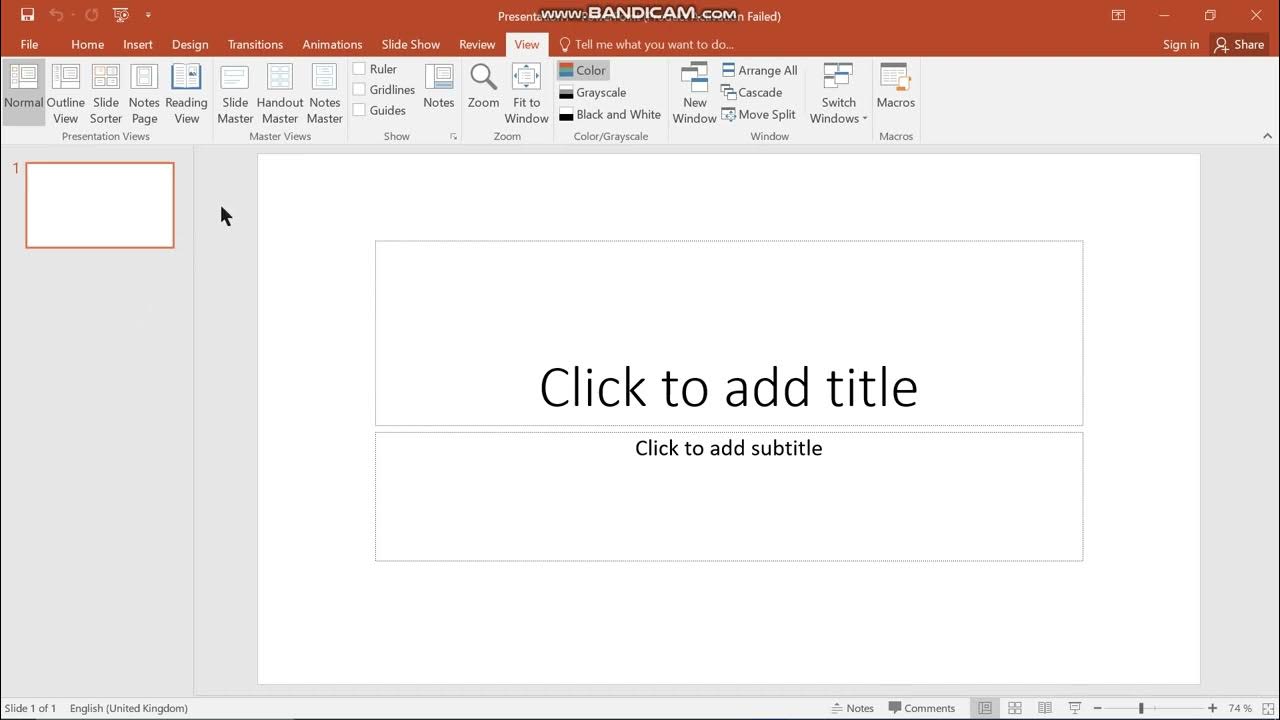This screenshot has height=720, width=1280.
Task: Enable the Ruler checkbox
Action: click(x=359, y=69)
